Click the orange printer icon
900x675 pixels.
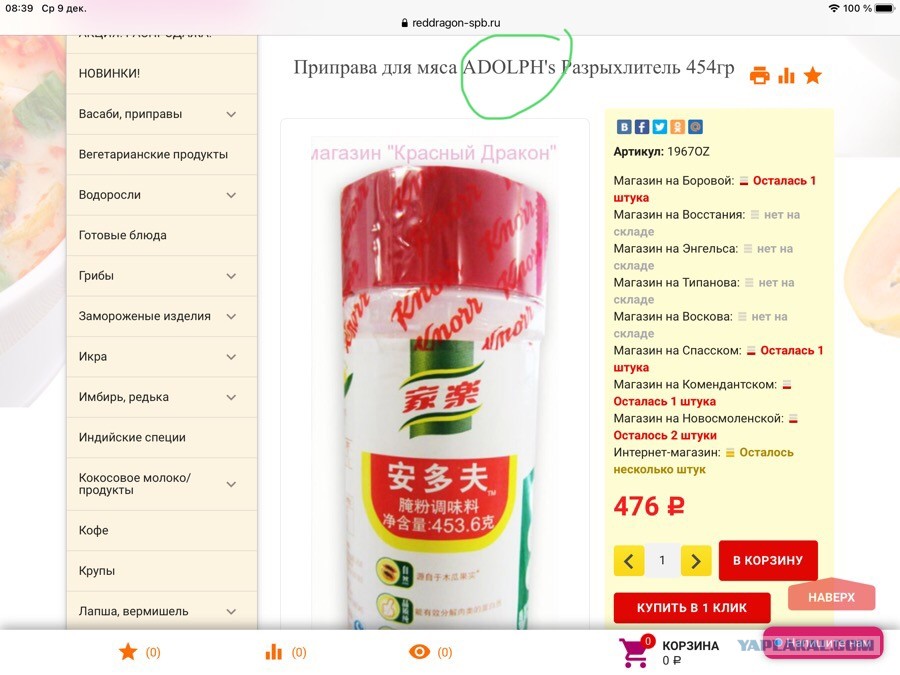[x=759, y=76]
